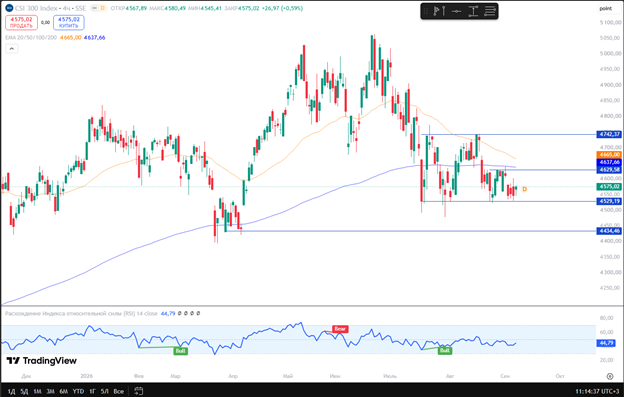
Task: Open the go-to-date calendar icon
Action: pos(138,391)
